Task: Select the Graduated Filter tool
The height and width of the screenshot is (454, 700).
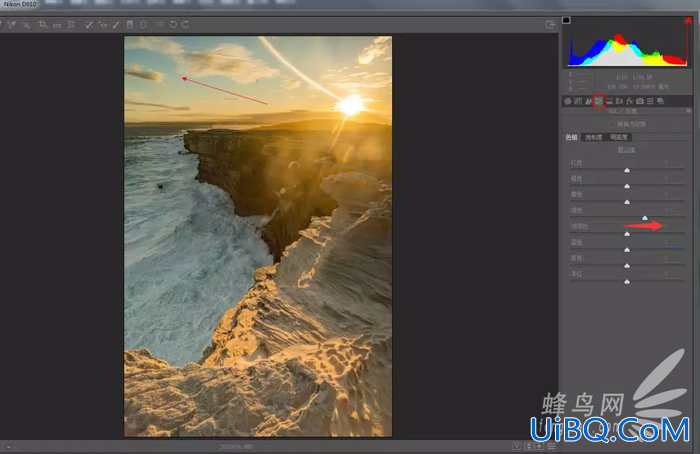Action: click(x=130, y=25)
